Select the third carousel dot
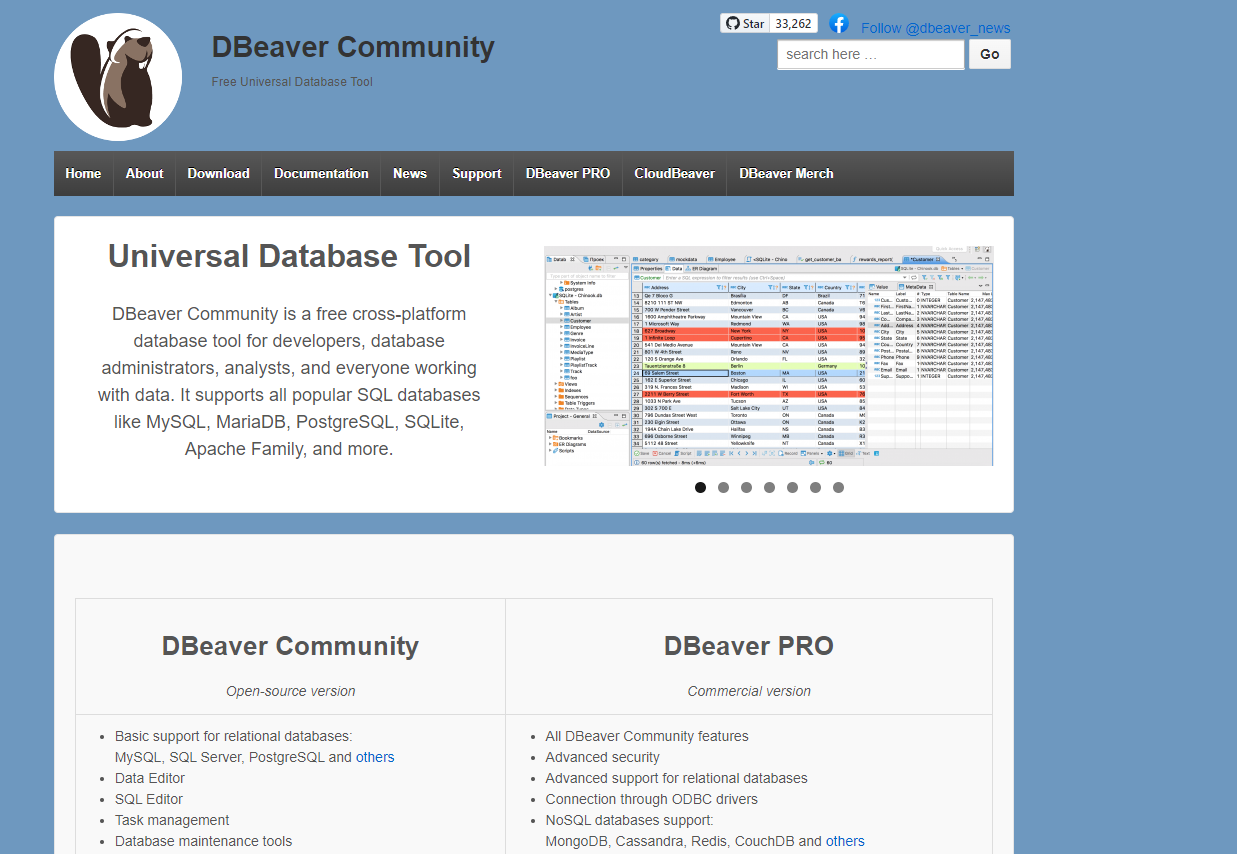 [x=746, y=488]
